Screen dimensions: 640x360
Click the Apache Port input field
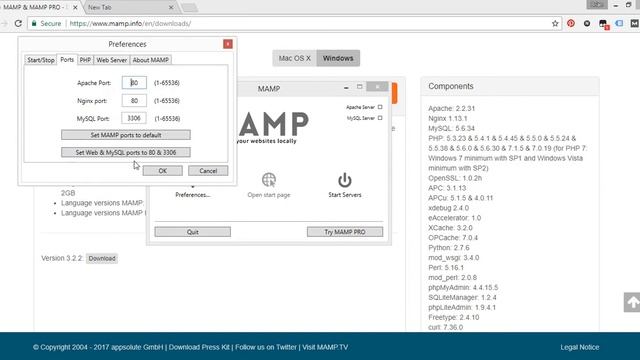click(x=134, y=82)
